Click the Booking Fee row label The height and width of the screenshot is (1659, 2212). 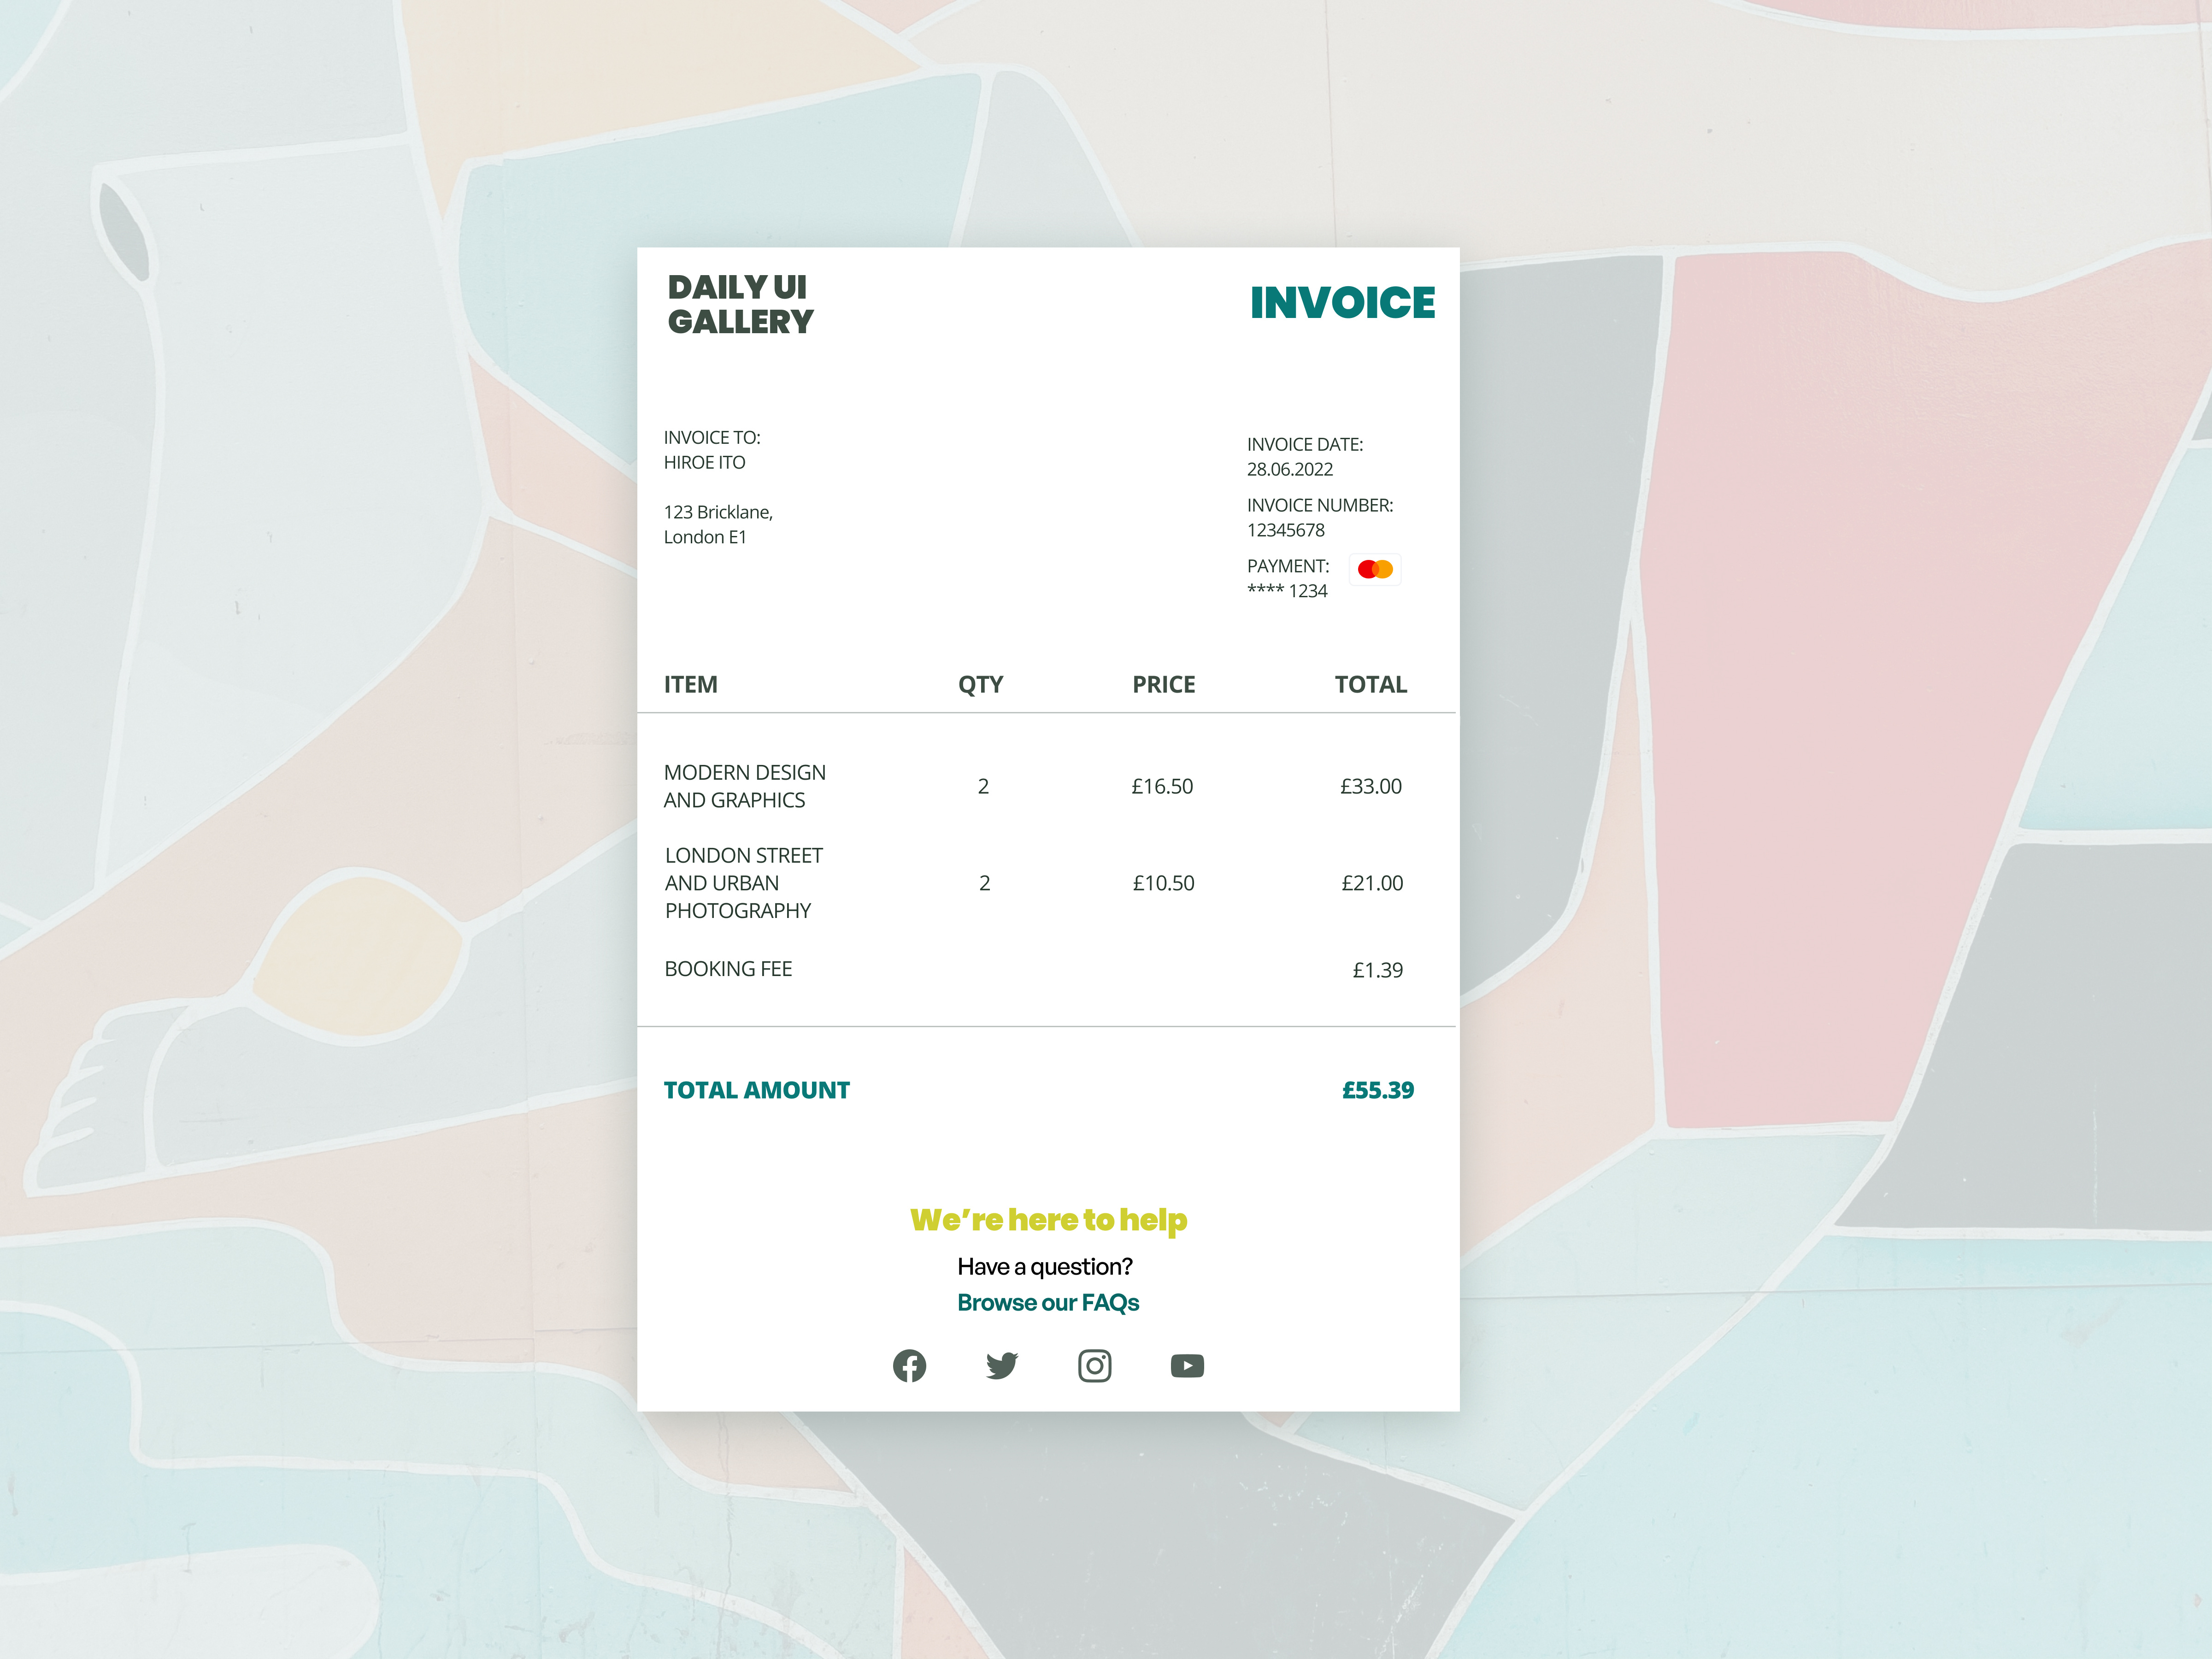point(728,969)
